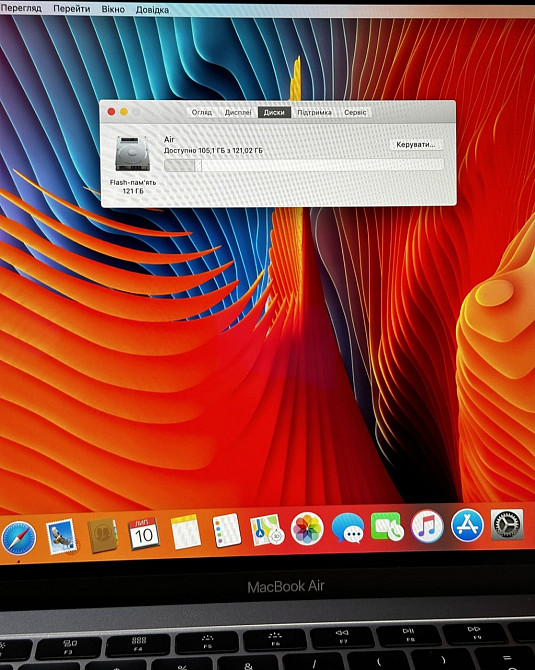
Task: Open the Підтримка tab
Action: tap(314, 112)
